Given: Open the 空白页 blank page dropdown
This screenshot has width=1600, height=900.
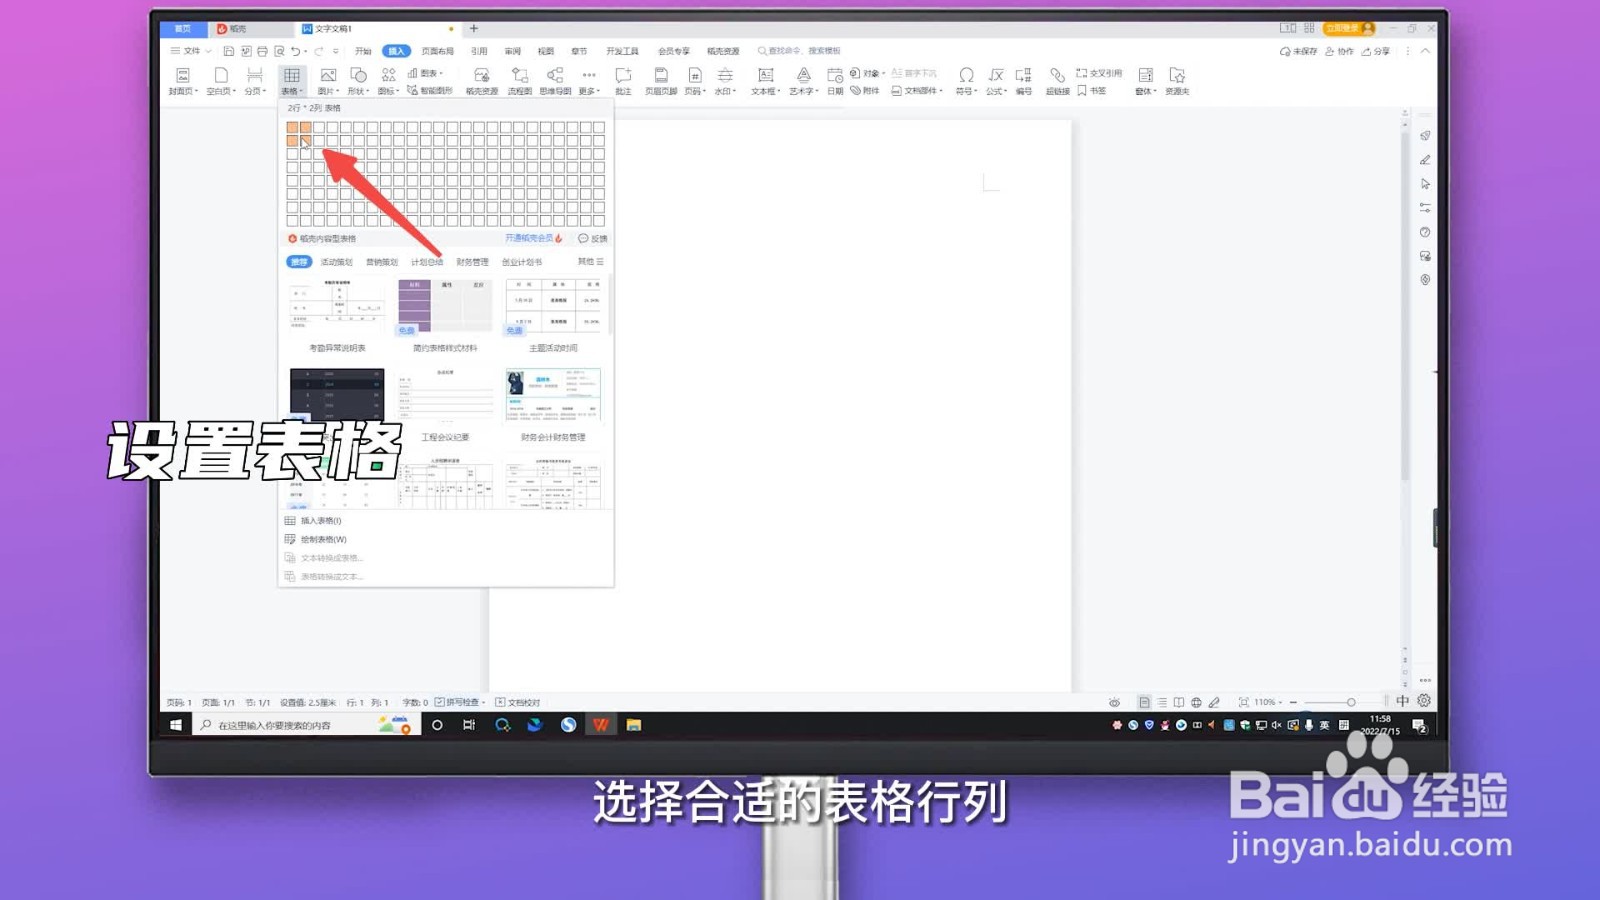Looking at the screenshot, I should 220,81.
